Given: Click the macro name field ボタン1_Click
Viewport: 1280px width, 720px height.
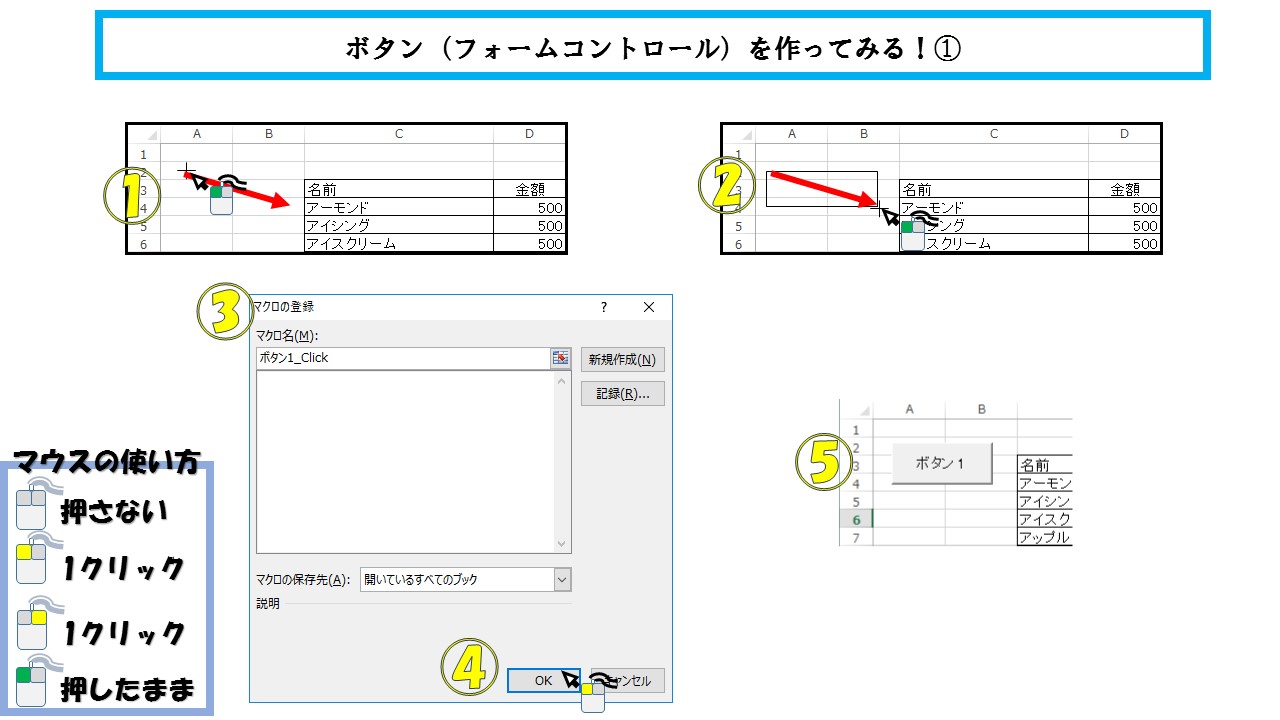Looking at the screenshot, I should [x=403, y=358].
